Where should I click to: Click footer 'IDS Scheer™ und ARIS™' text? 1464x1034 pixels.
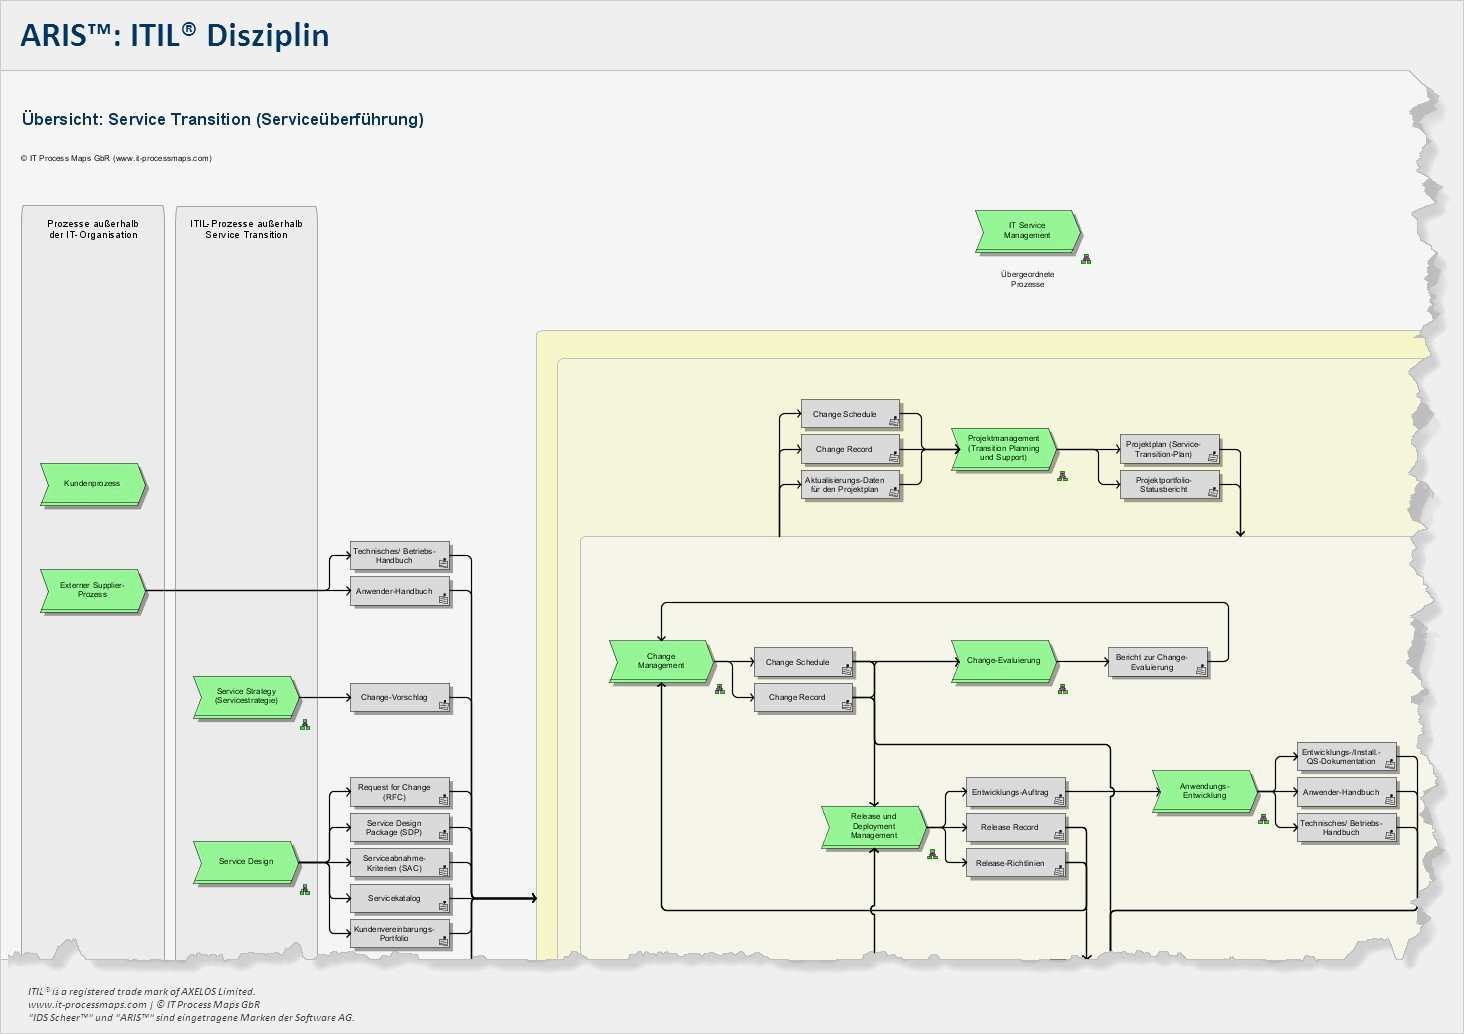[191, 1018]
